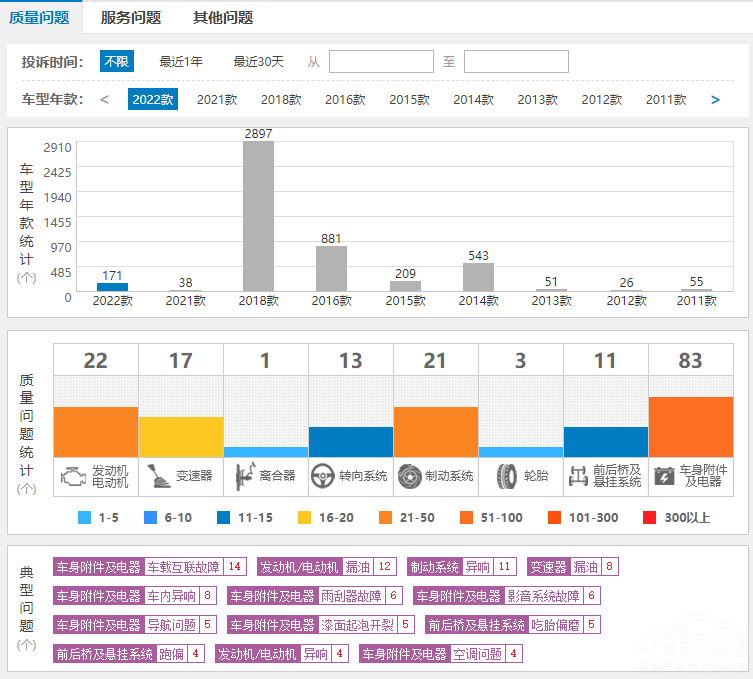This screenshot has height=679, width=753.
Task: Filter complaints by 最近1年
Action: pyautogui.click(x=181, y=62)
